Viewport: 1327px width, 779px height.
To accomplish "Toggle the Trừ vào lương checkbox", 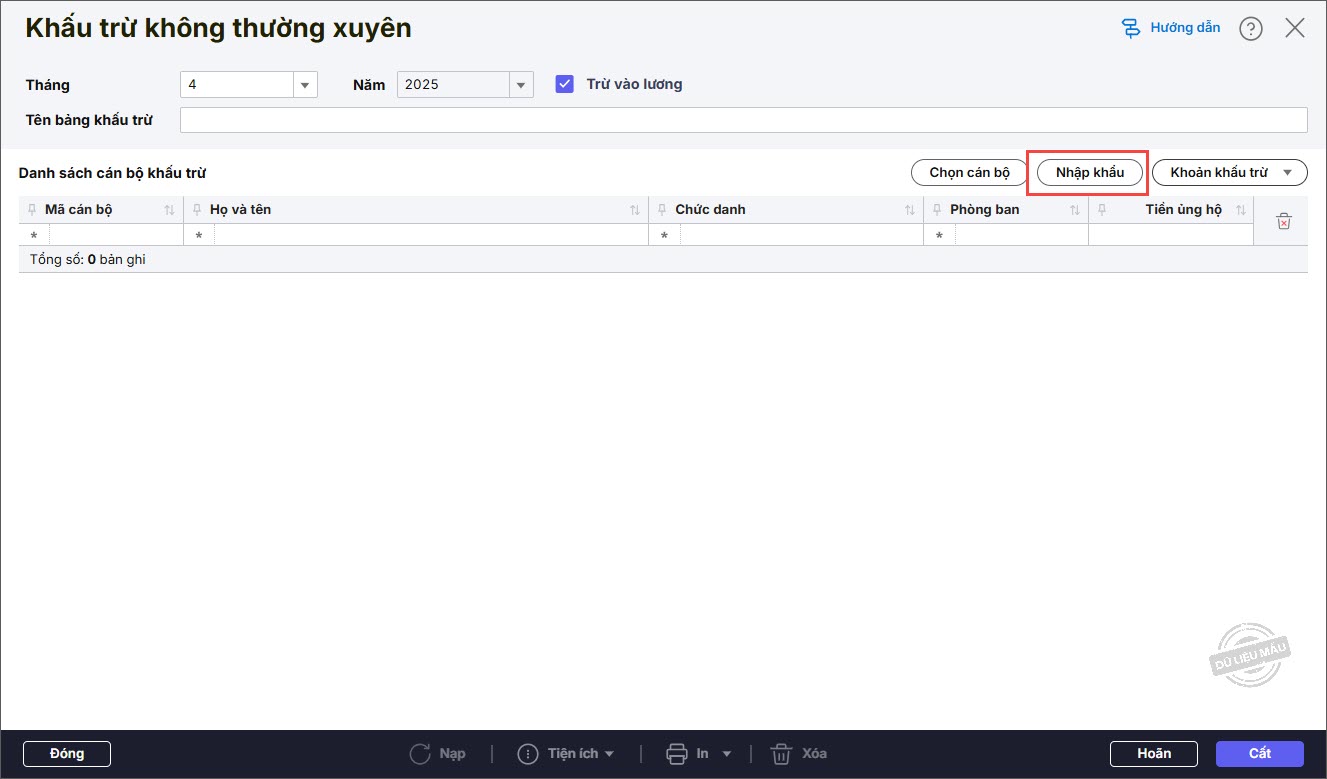I will [565, 84].
